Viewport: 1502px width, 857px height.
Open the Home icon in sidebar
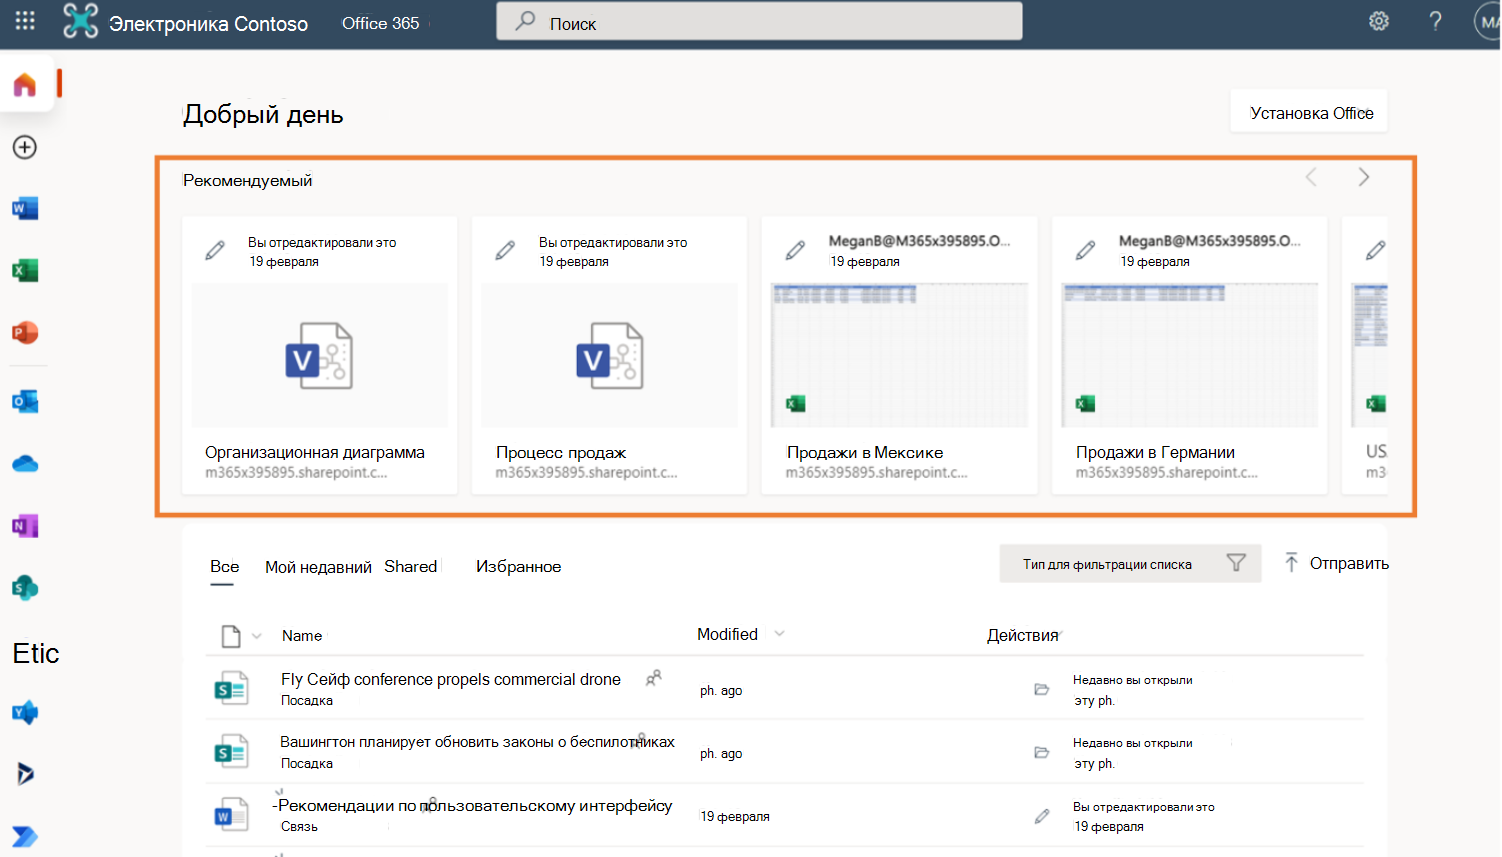point(25,85)
